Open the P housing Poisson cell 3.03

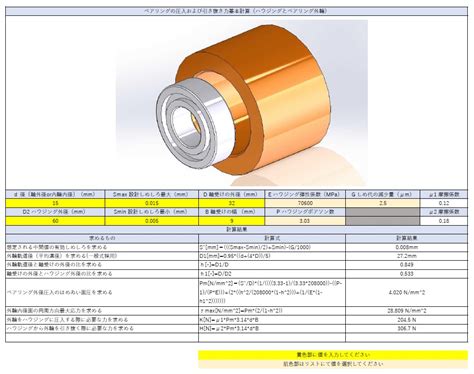(x=305, y=221)
